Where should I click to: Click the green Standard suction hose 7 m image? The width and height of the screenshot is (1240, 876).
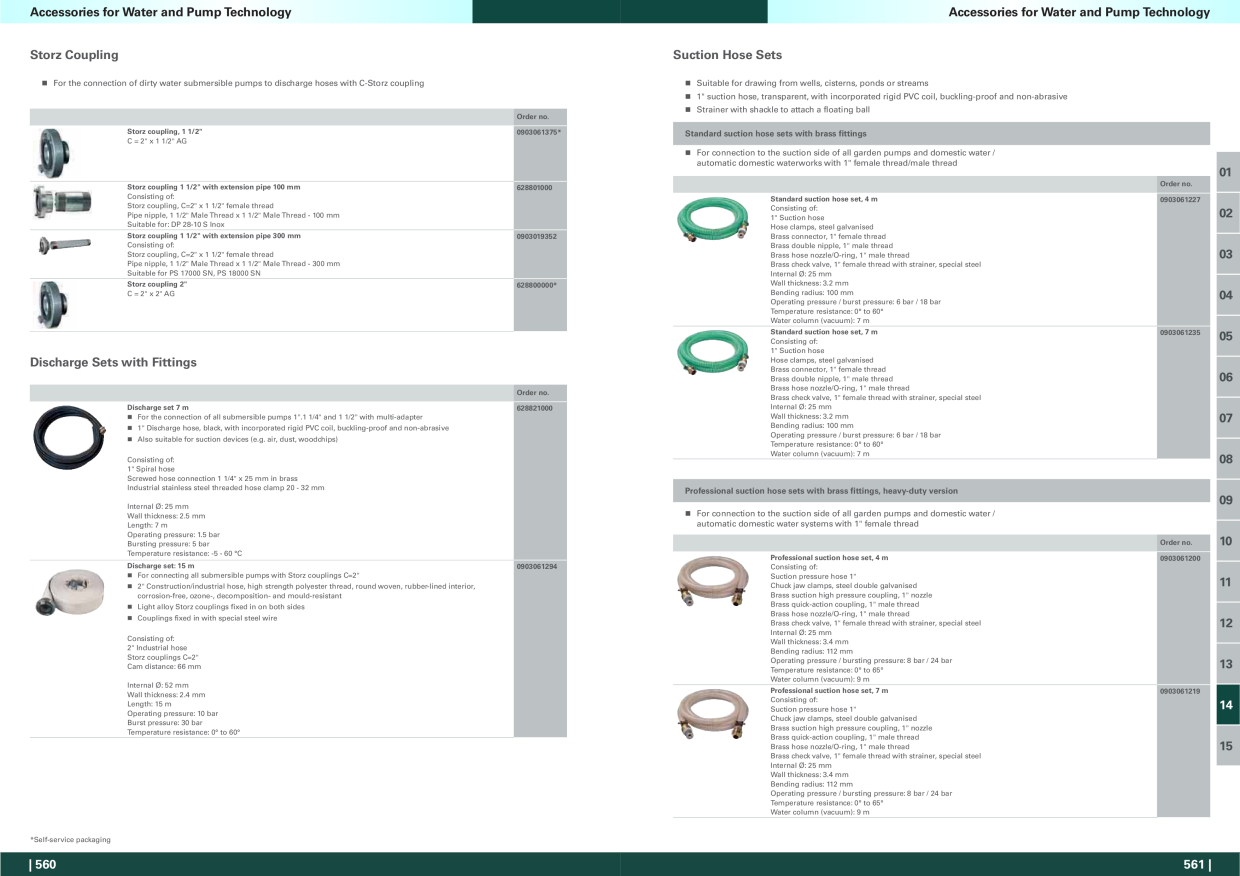(x=713, y=351)
